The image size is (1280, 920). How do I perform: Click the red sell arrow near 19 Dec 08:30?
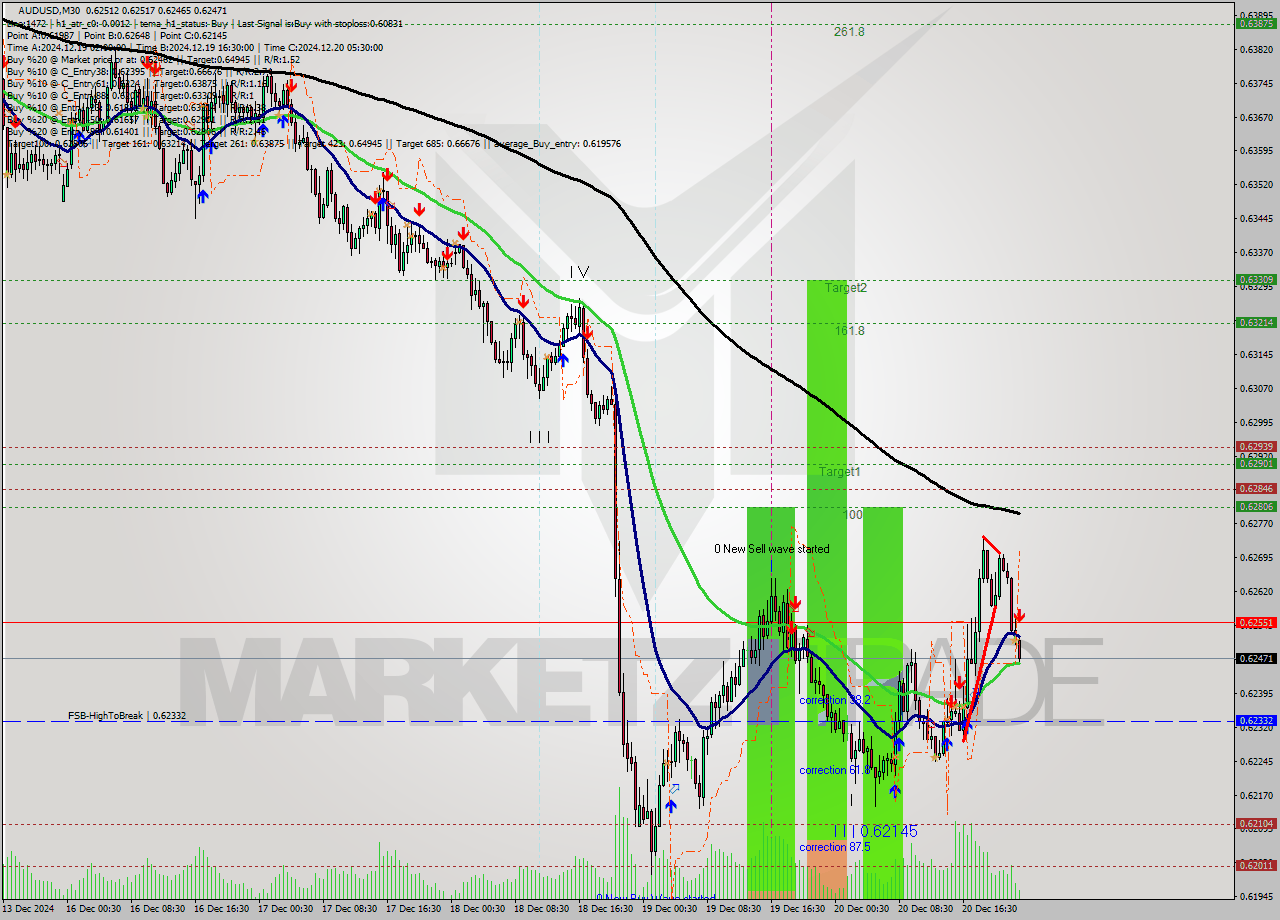tap(795, 602)
